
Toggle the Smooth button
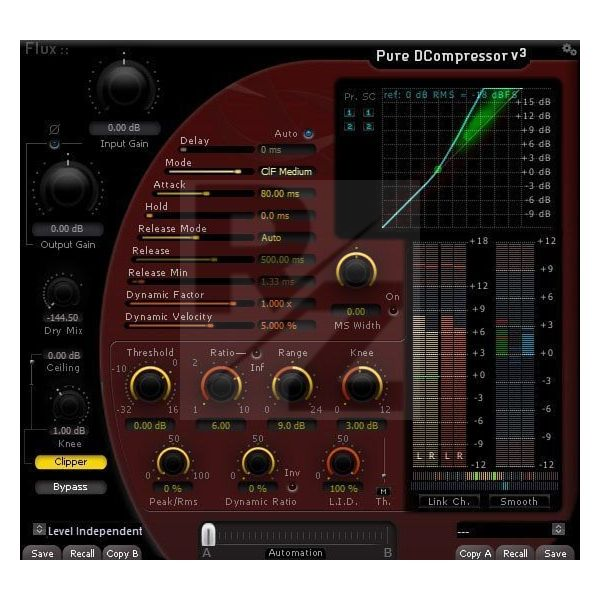(519, 501)
